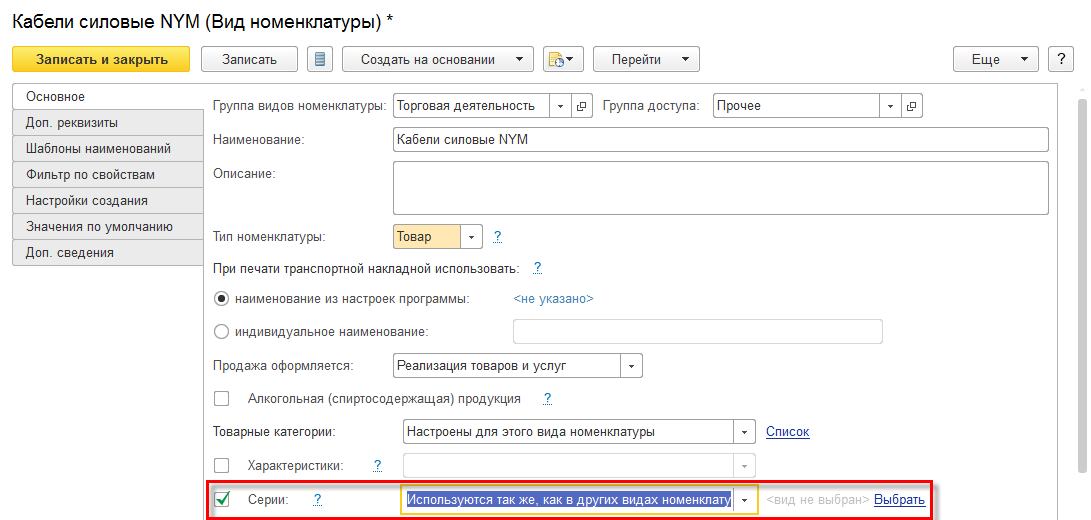The width and height of the screenshot is (1091, 520).
Task: Click the vertical scrollbar on the right
Action: [1081, 280]
